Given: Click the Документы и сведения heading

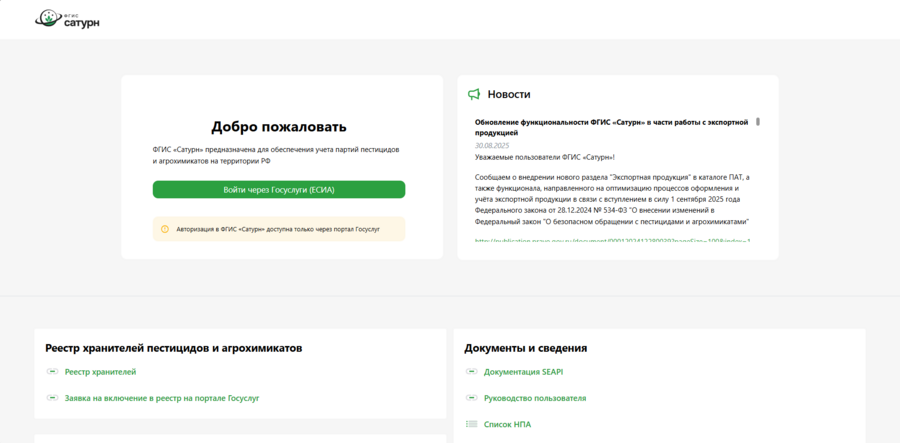Looking at the screenshot, I should (x=525, y=348).
